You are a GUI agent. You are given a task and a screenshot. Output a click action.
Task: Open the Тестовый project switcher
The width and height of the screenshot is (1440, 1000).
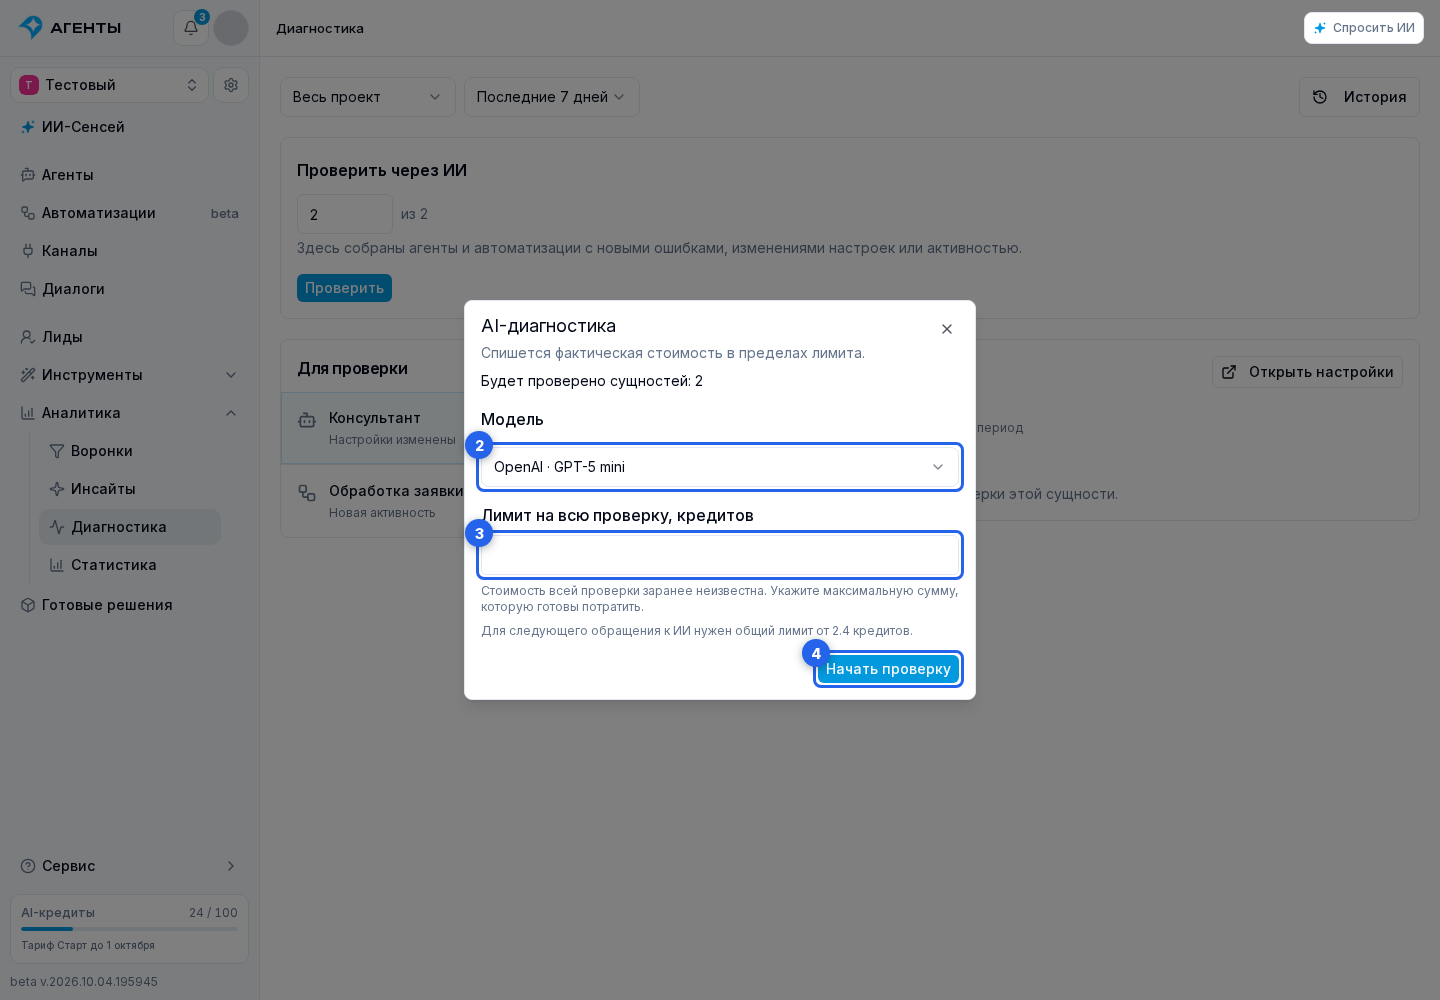[x=110, y=85]
